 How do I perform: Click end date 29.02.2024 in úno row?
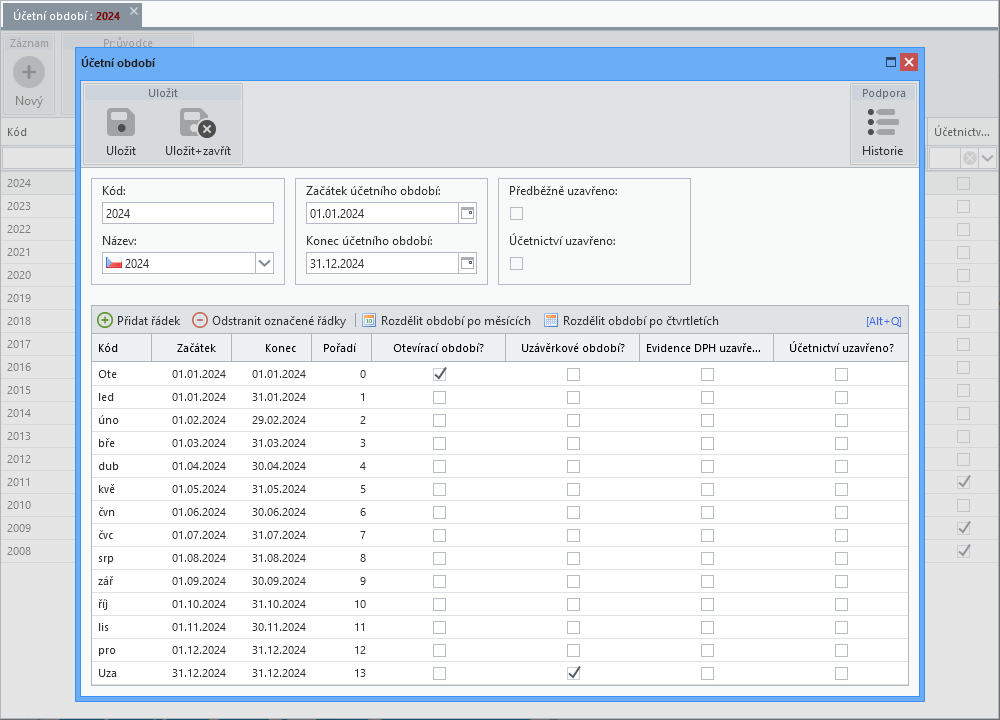(x=279, y=420)
